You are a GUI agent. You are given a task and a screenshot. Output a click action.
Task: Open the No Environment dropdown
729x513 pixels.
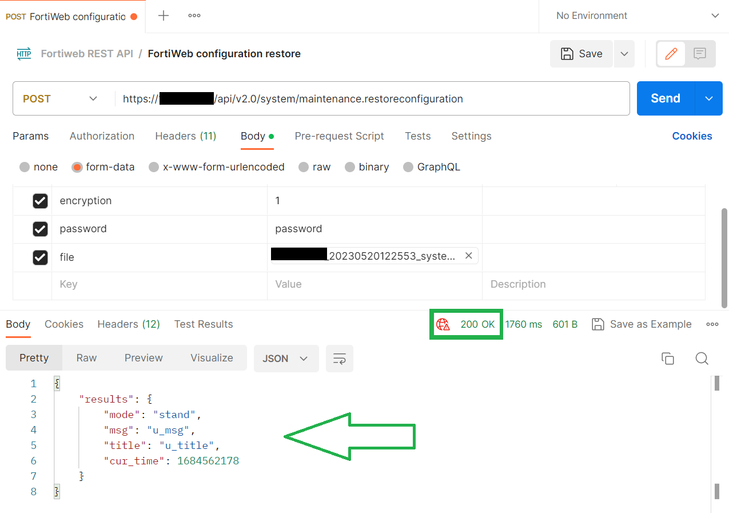point(637,16)
